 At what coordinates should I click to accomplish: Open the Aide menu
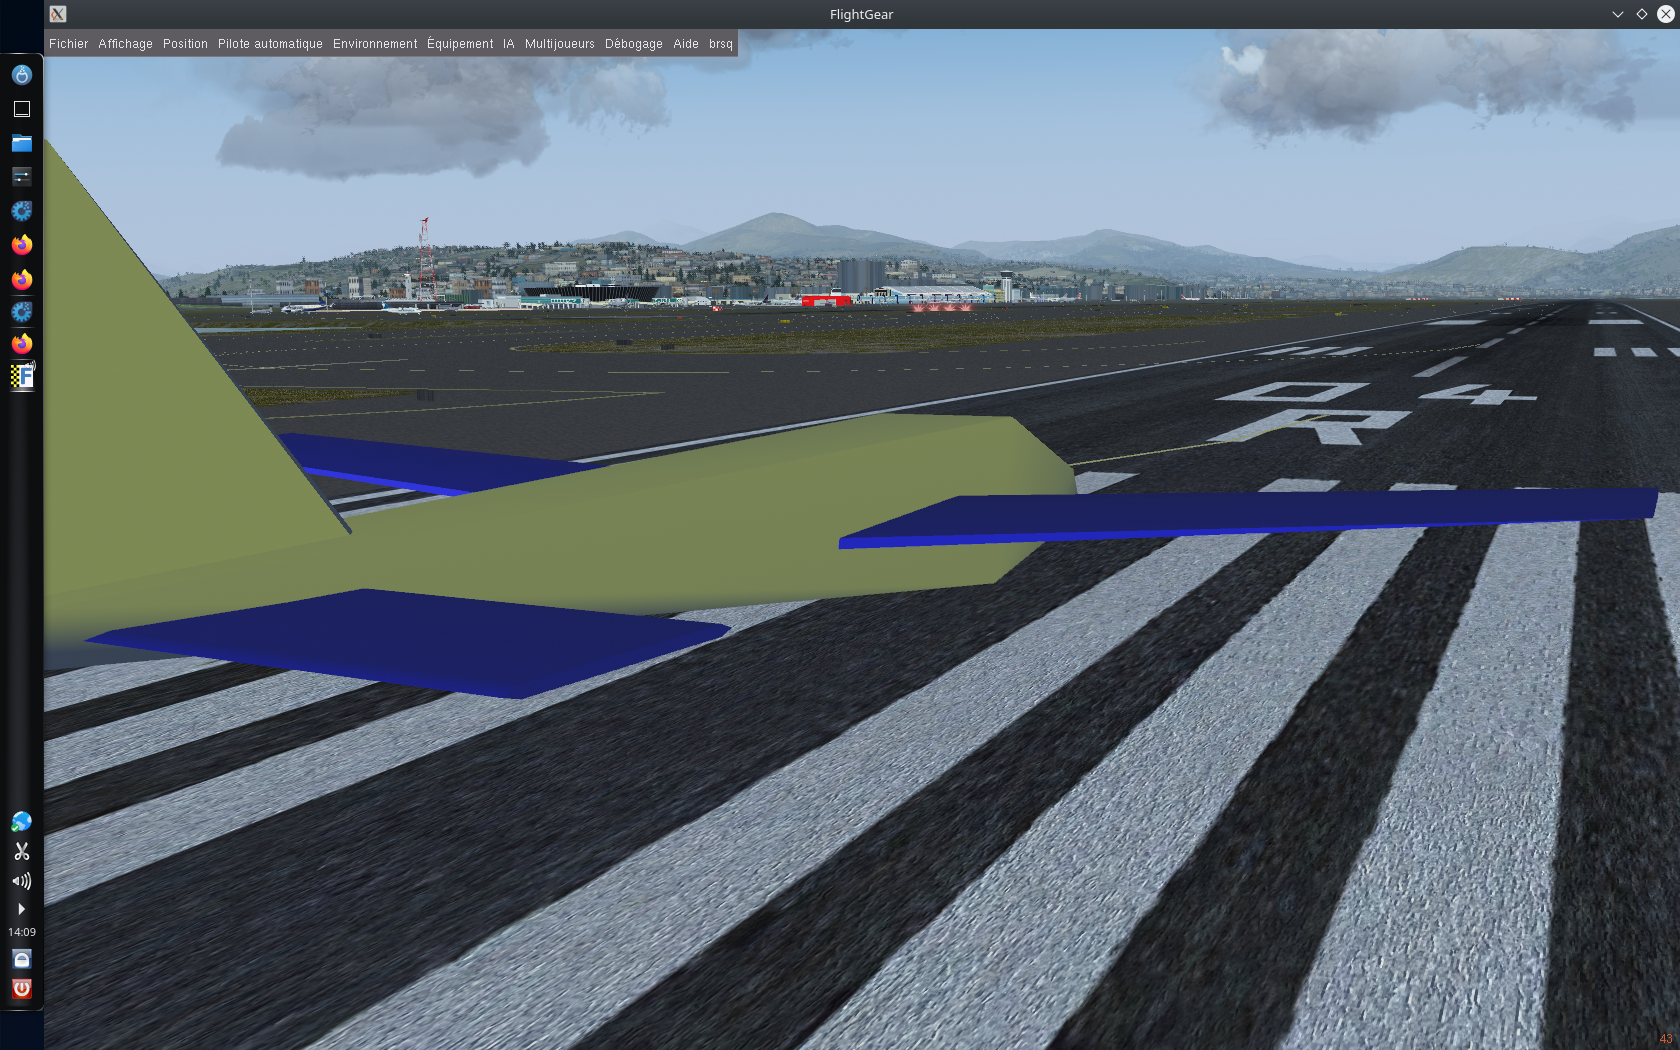click(x=685, y=44)
